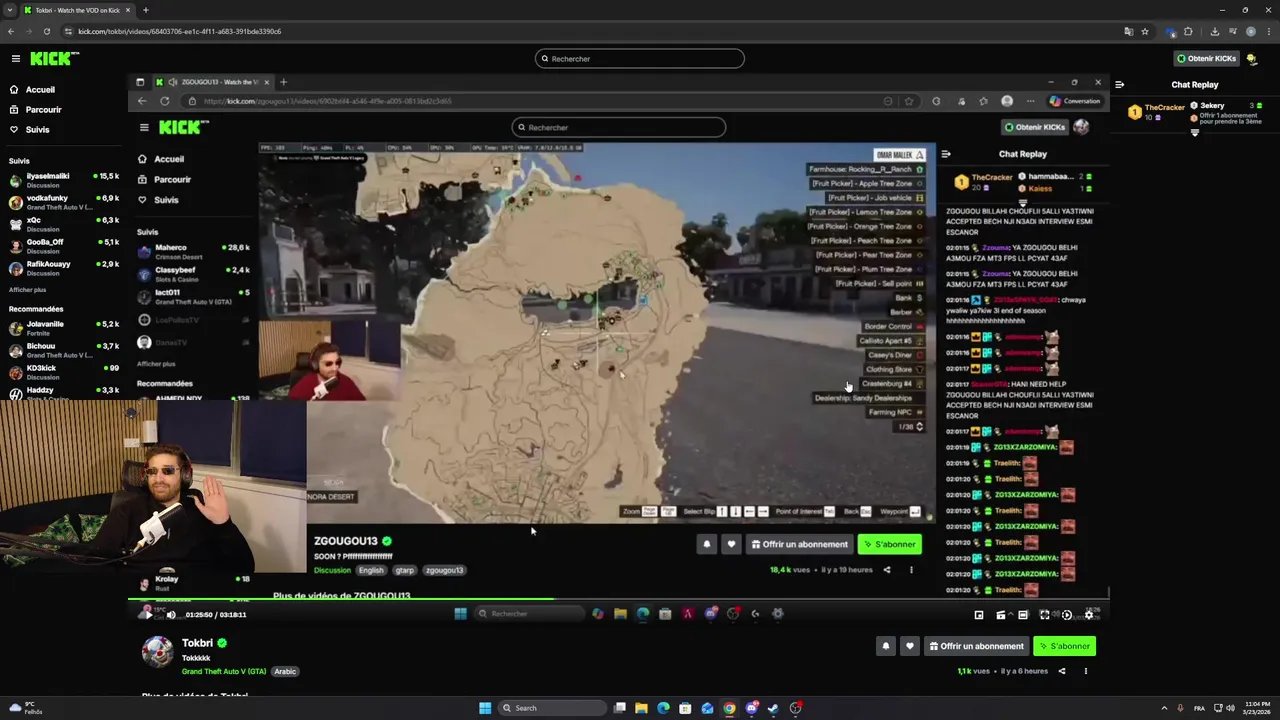Click the KICK logo in outer page

click(x=51, y=59)
